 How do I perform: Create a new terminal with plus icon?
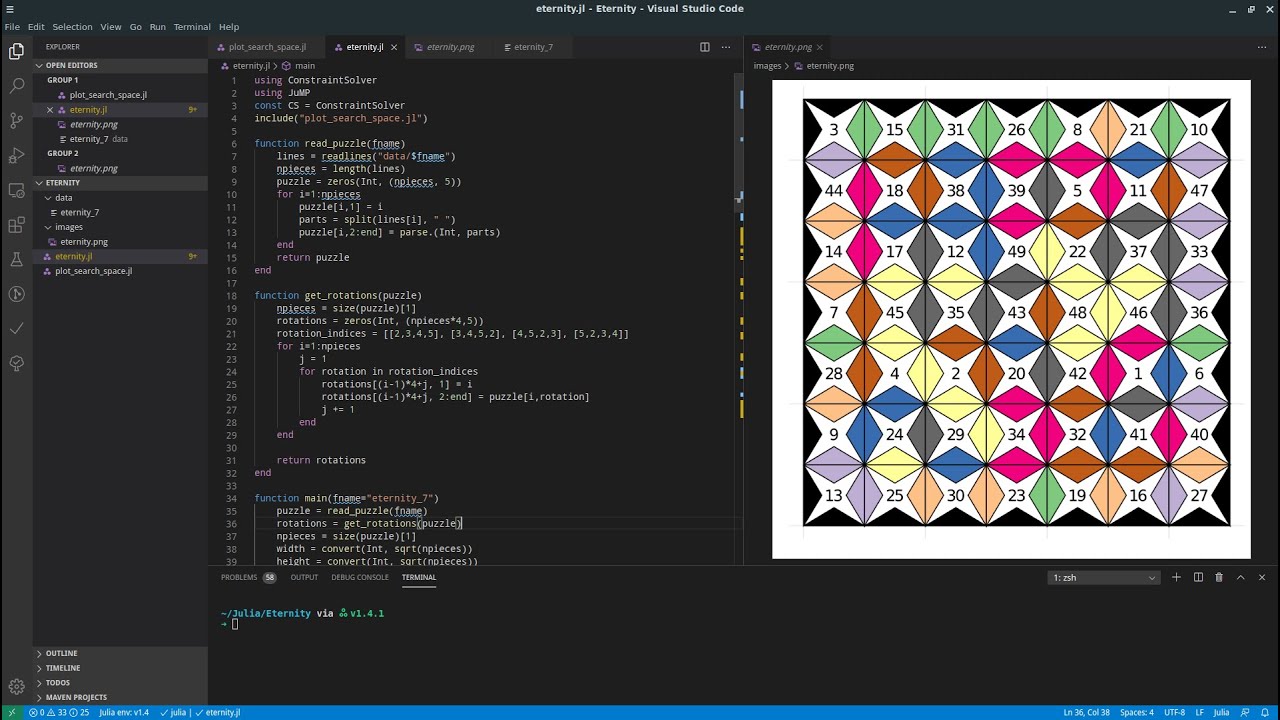1176,577
